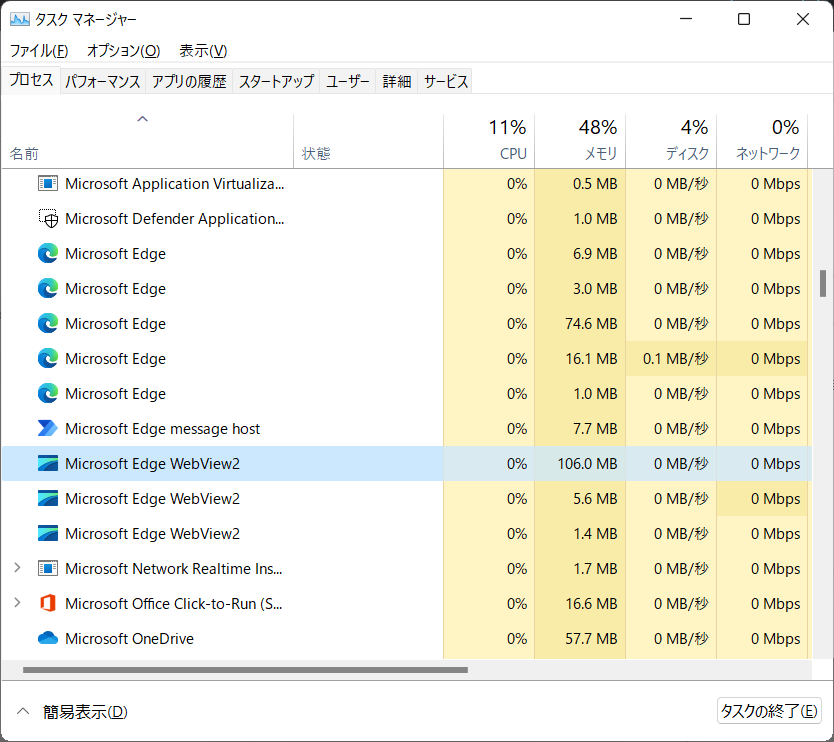Sort by the CPU column header
Viewport: 834px width, 742px height.
point(489,141)
